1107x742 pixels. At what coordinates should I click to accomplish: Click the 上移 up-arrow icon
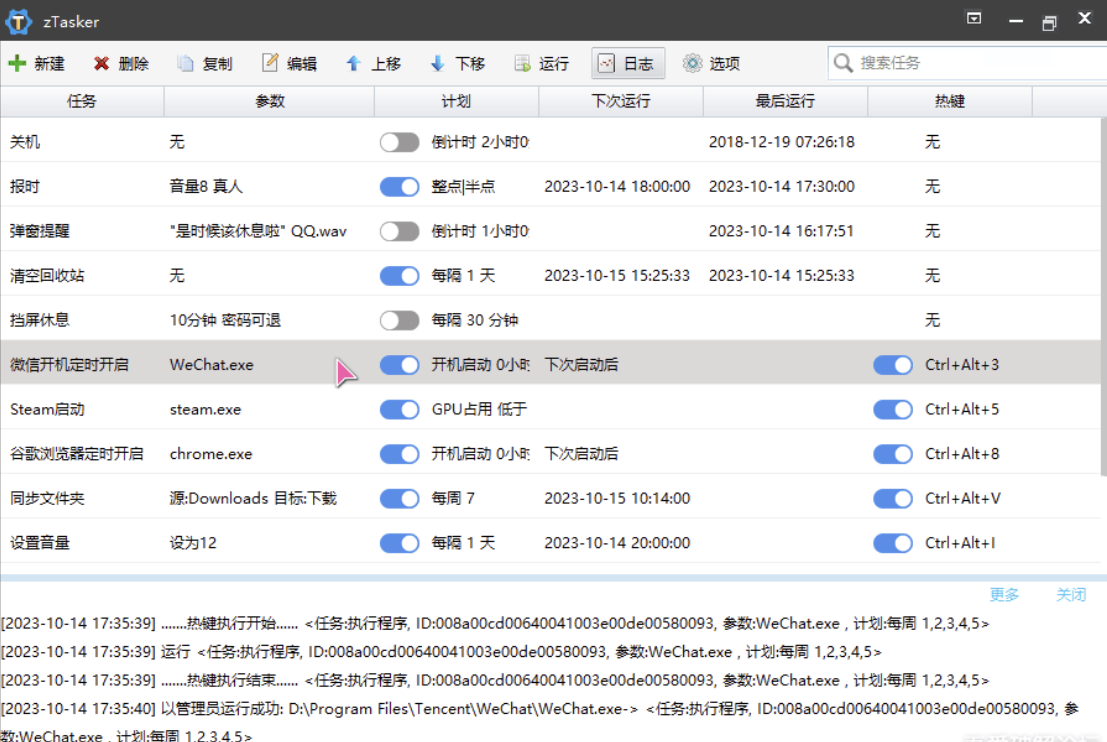click(352, 63)
